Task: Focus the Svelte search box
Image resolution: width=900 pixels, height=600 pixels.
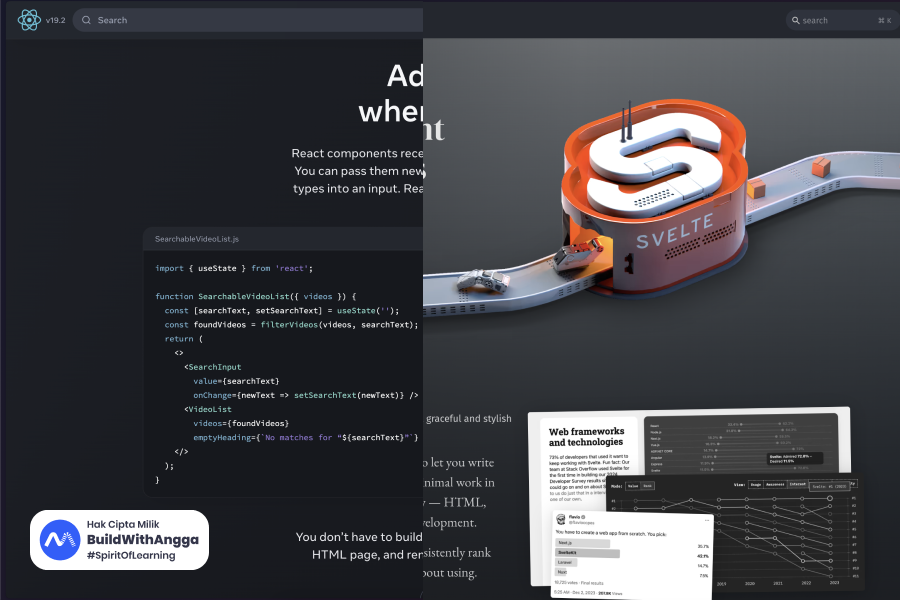Action: click(835, 20)
